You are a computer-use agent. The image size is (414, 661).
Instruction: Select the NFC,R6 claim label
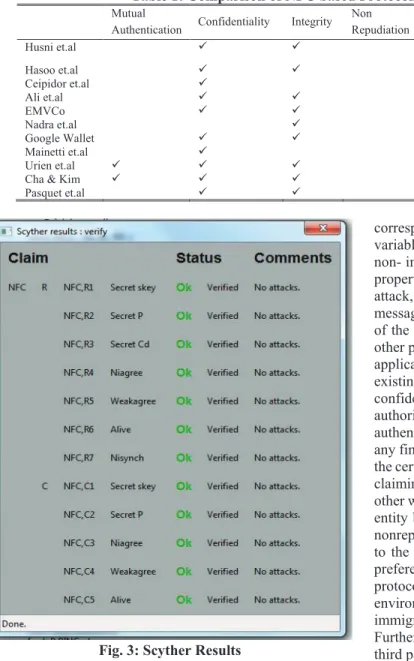pyautogui.click(x=79, y=430)
